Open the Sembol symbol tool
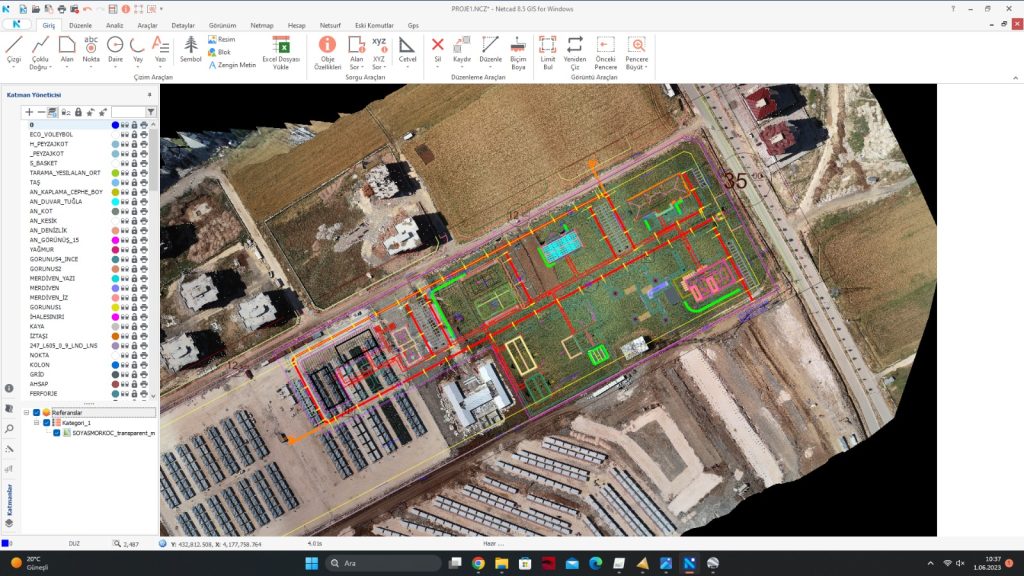Viewport: 1024px width, 576px height. pyautogui.click(x=191, y=51)
